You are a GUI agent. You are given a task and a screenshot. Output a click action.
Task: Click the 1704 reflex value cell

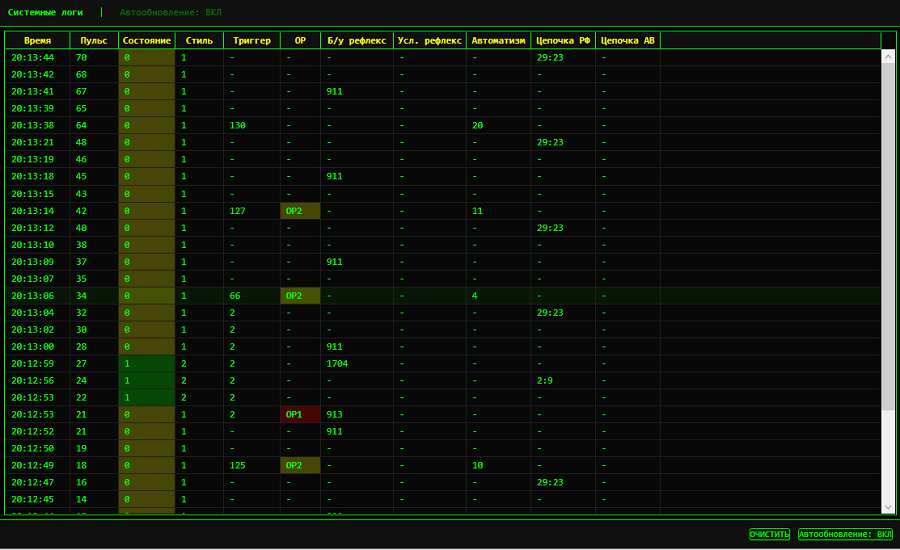(x=337, y=363)
